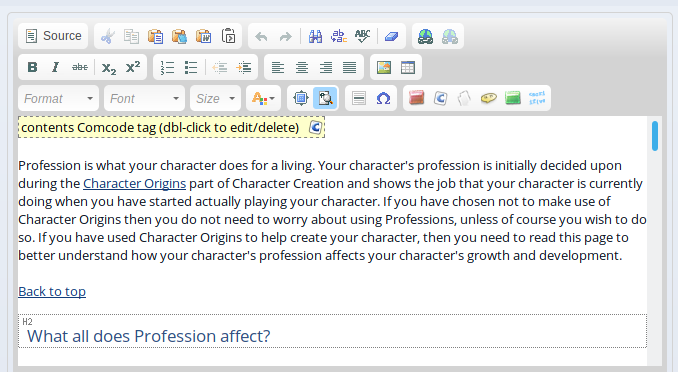
Task: Switch to Source view
Action: point(53,36)
